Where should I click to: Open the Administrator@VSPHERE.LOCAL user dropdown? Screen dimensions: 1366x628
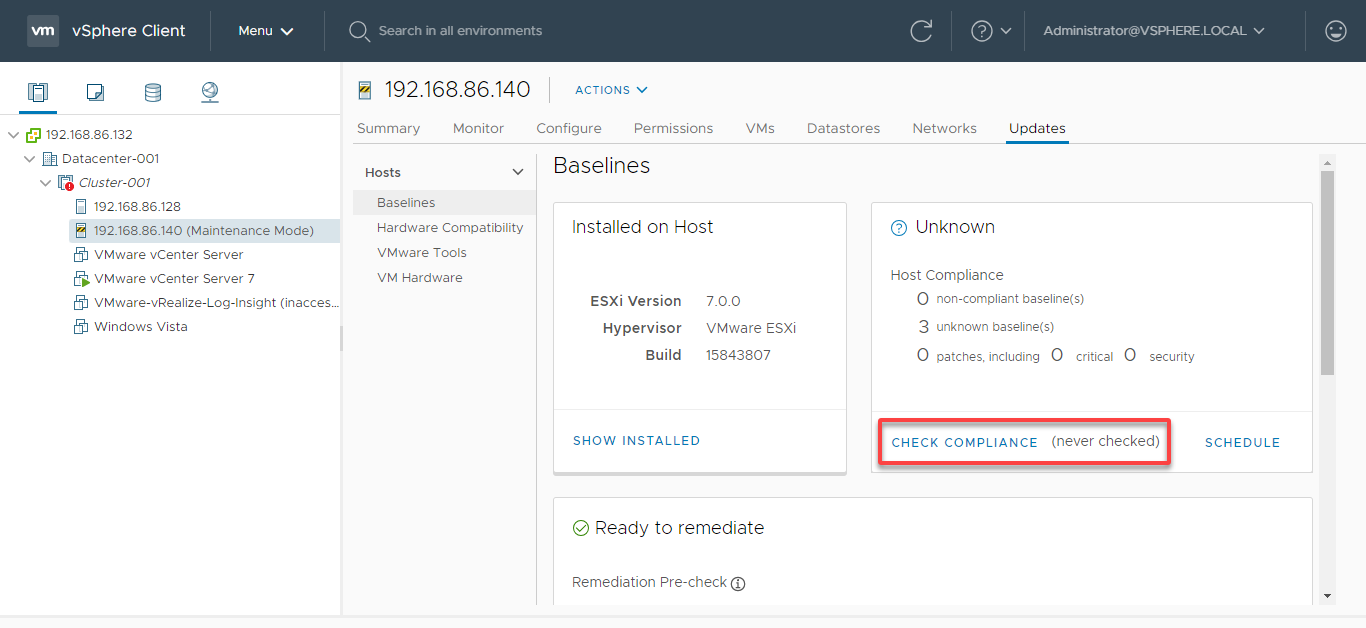click(1154, 31)
